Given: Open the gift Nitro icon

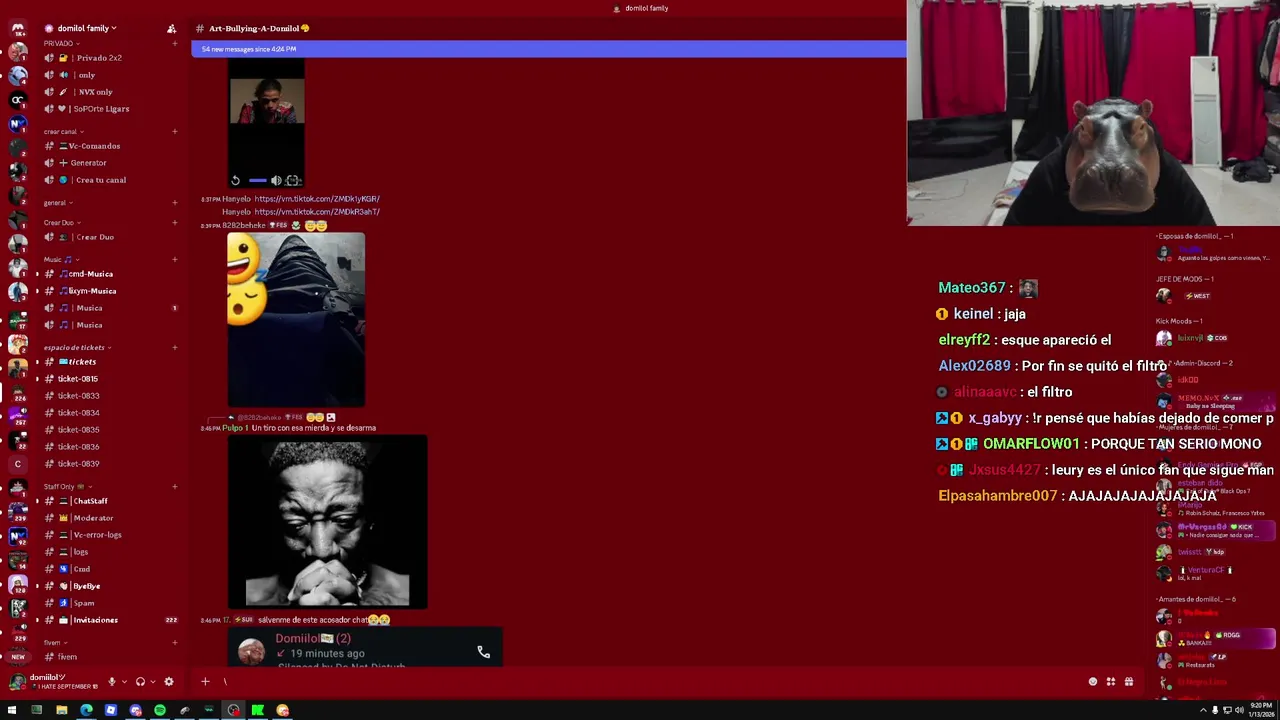Looking at the screenshot, I should (1129, 682).
